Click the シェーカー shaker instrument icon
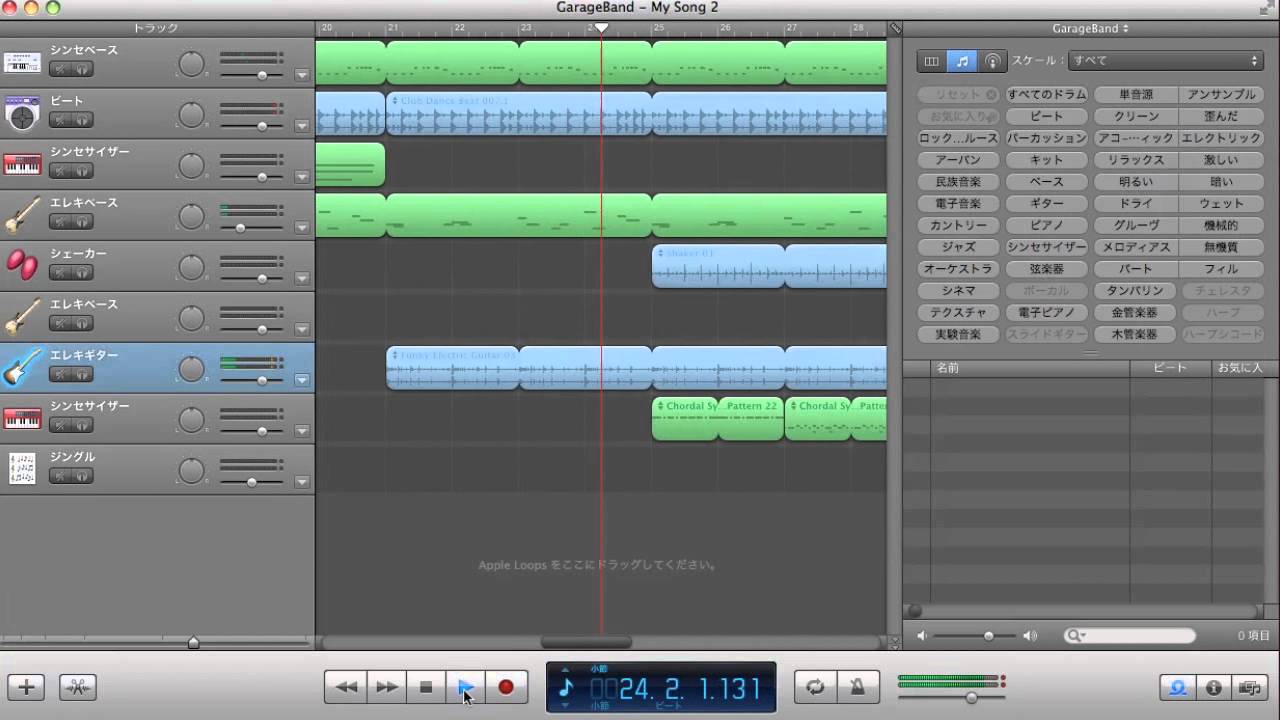This screenshot has height=720, width=1280. (22, 266)
